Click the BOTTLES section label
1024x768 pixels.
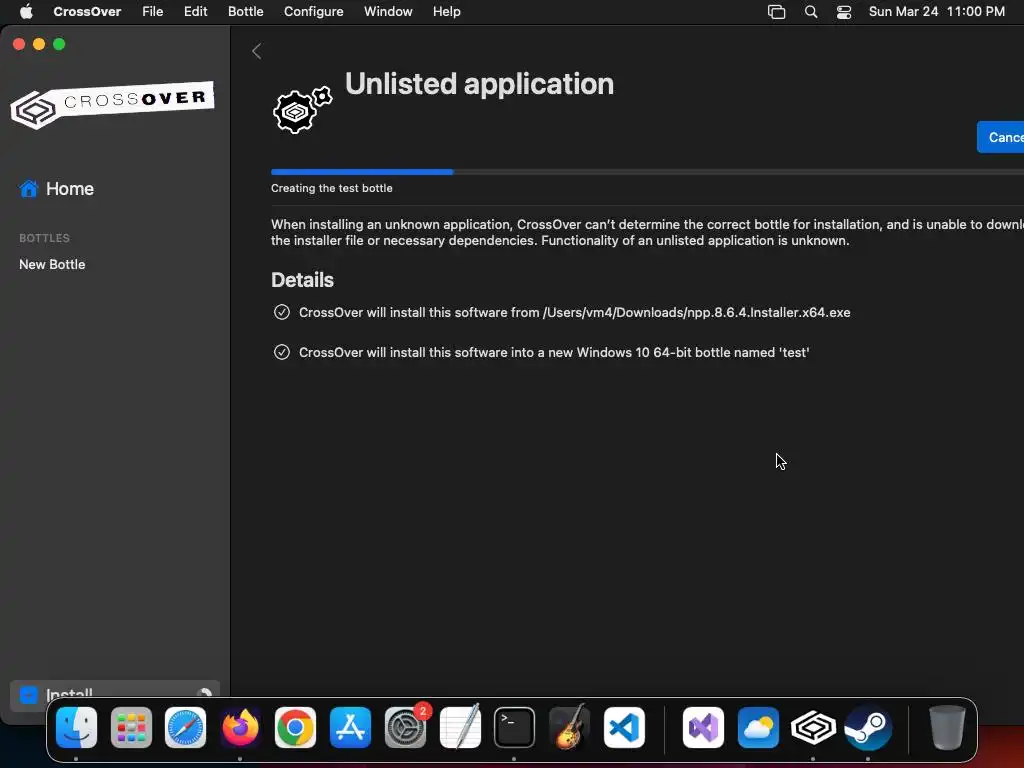[x=44, y=238]
